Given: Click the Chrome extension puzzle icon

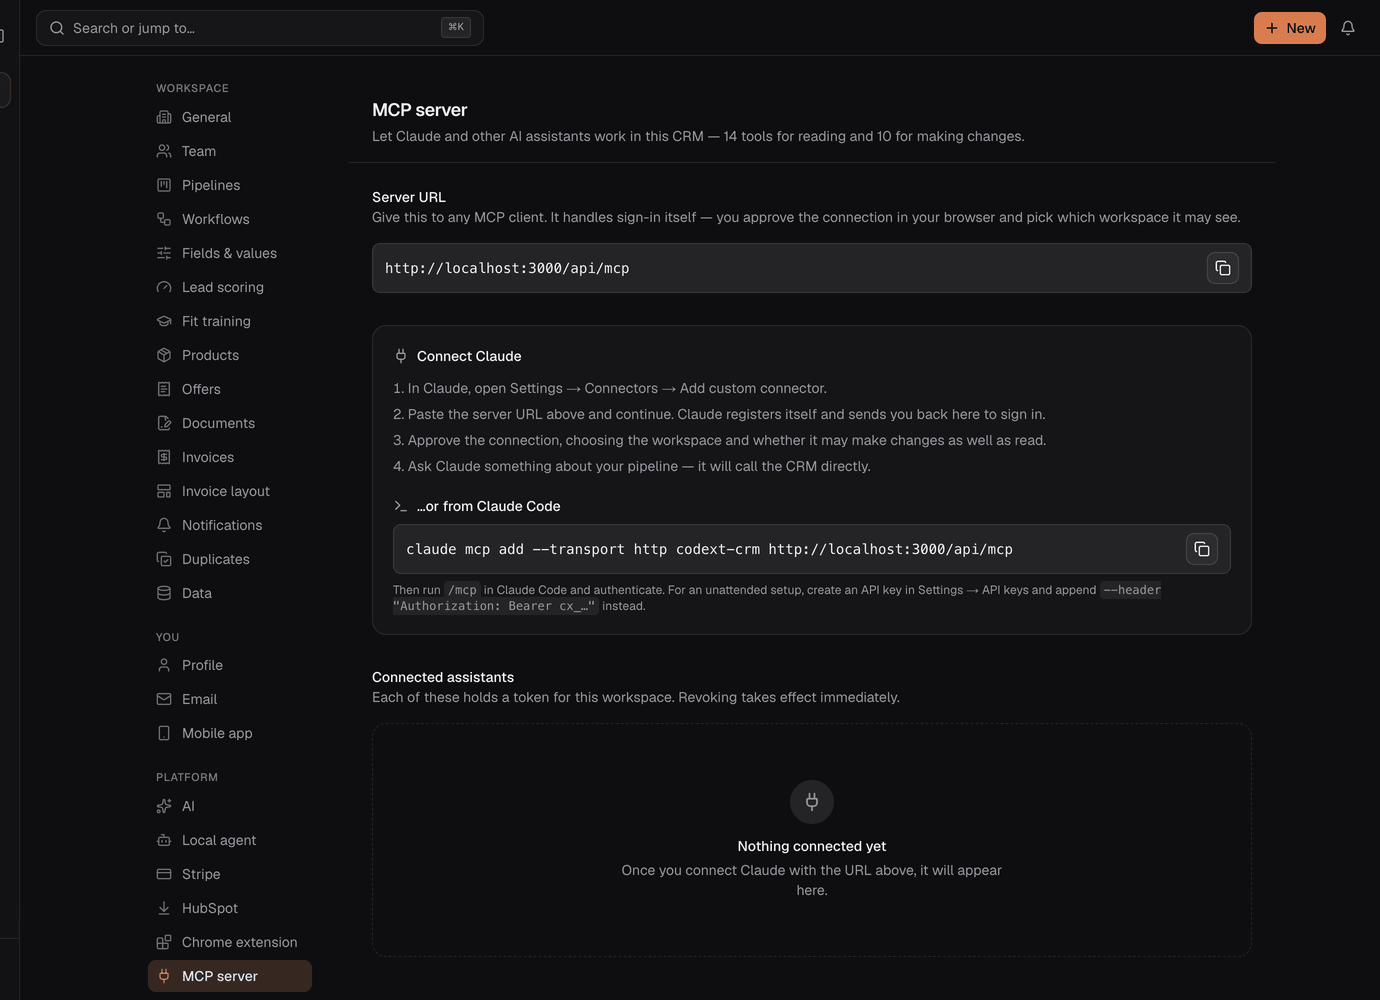Looking at the screenshot, I should click(x=164, y=942).
